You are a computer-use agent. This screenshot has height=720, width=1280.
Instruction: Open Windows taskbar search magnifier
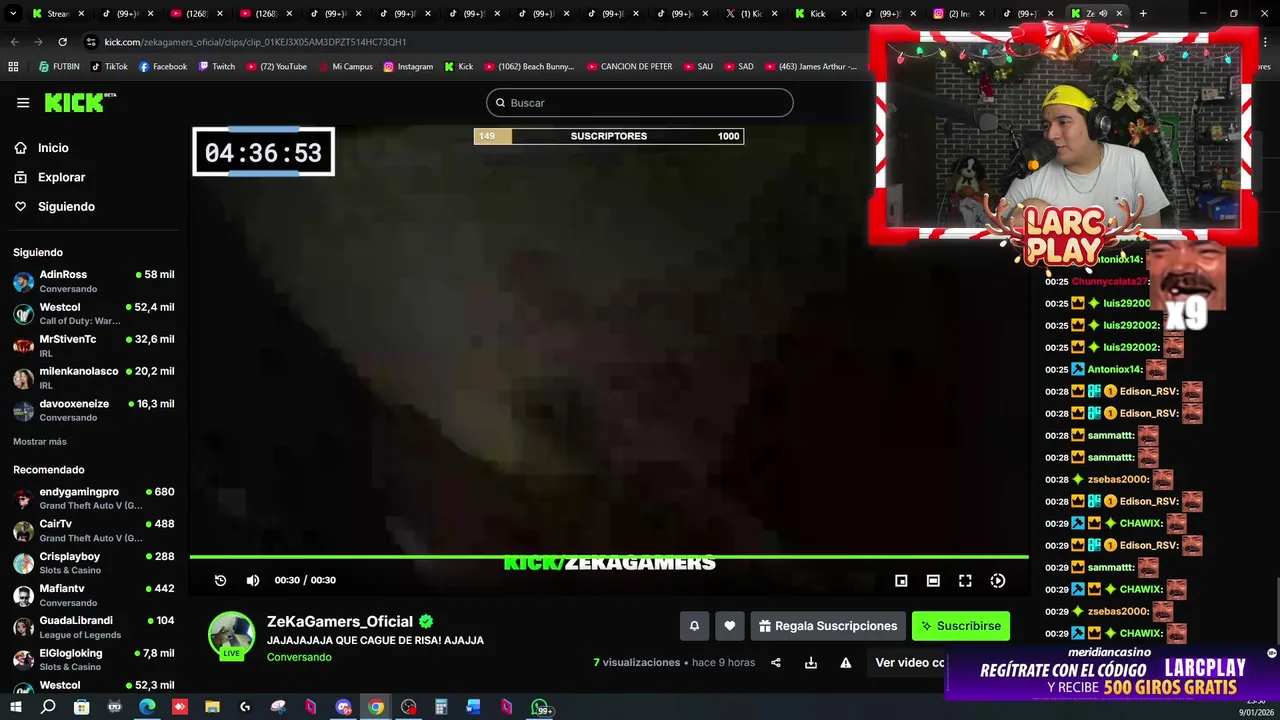48,707
